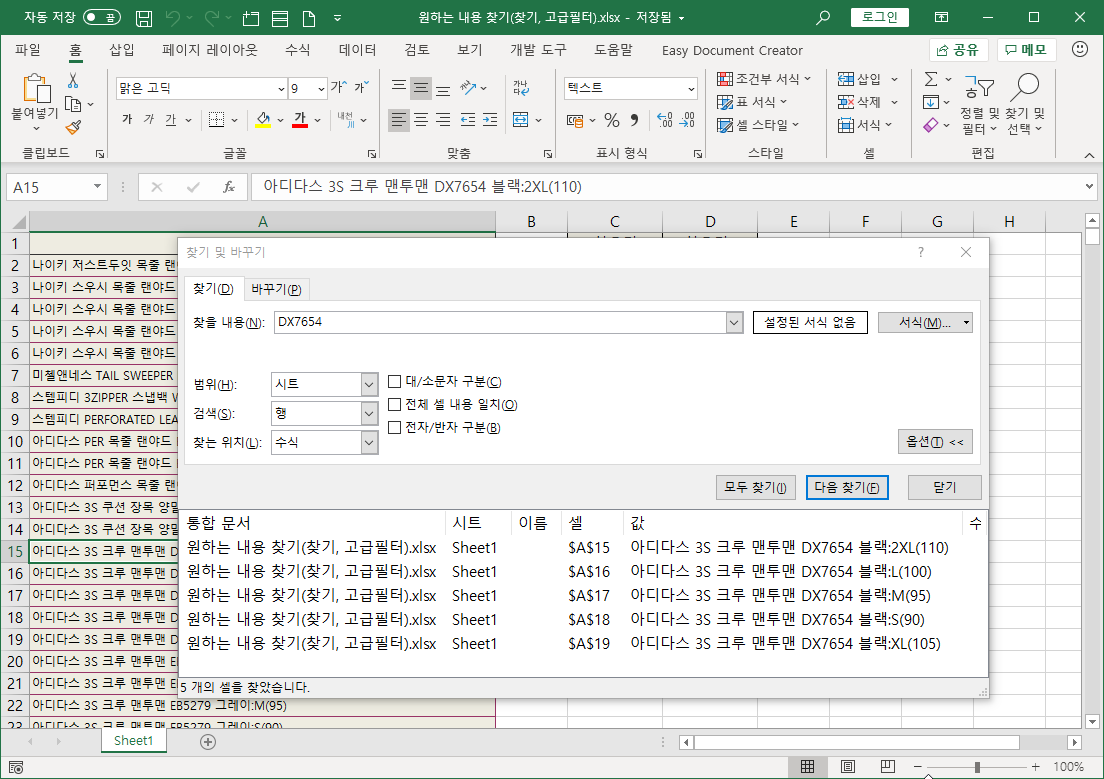Click 모두 찾기 button
The image size is (1104, 779).
pyautogui.click(x=755, y=487)
